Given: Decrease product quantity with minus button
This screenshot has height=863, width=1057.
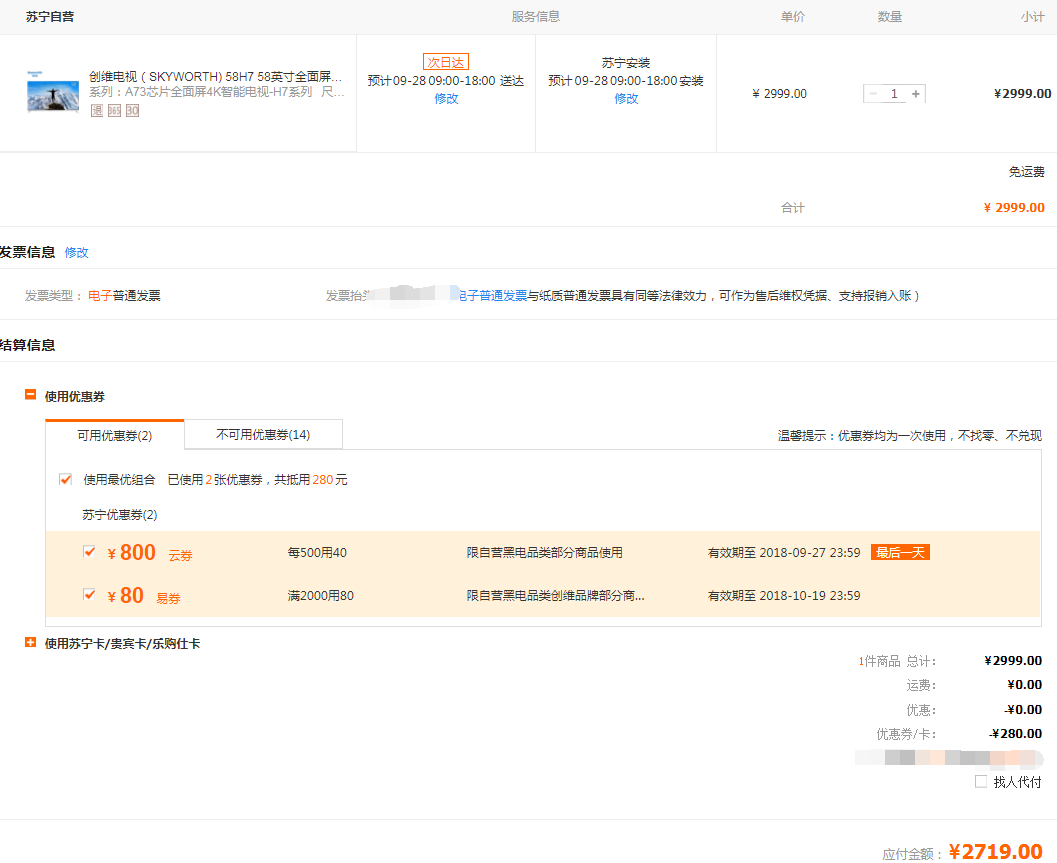Looking at the screenshot, I should 873,94.
